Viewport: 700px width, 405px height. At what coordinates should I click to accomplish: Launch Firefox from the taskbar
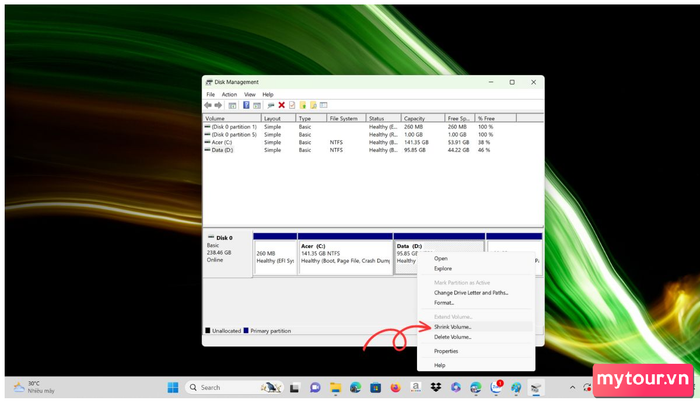(x=396, y=387)
